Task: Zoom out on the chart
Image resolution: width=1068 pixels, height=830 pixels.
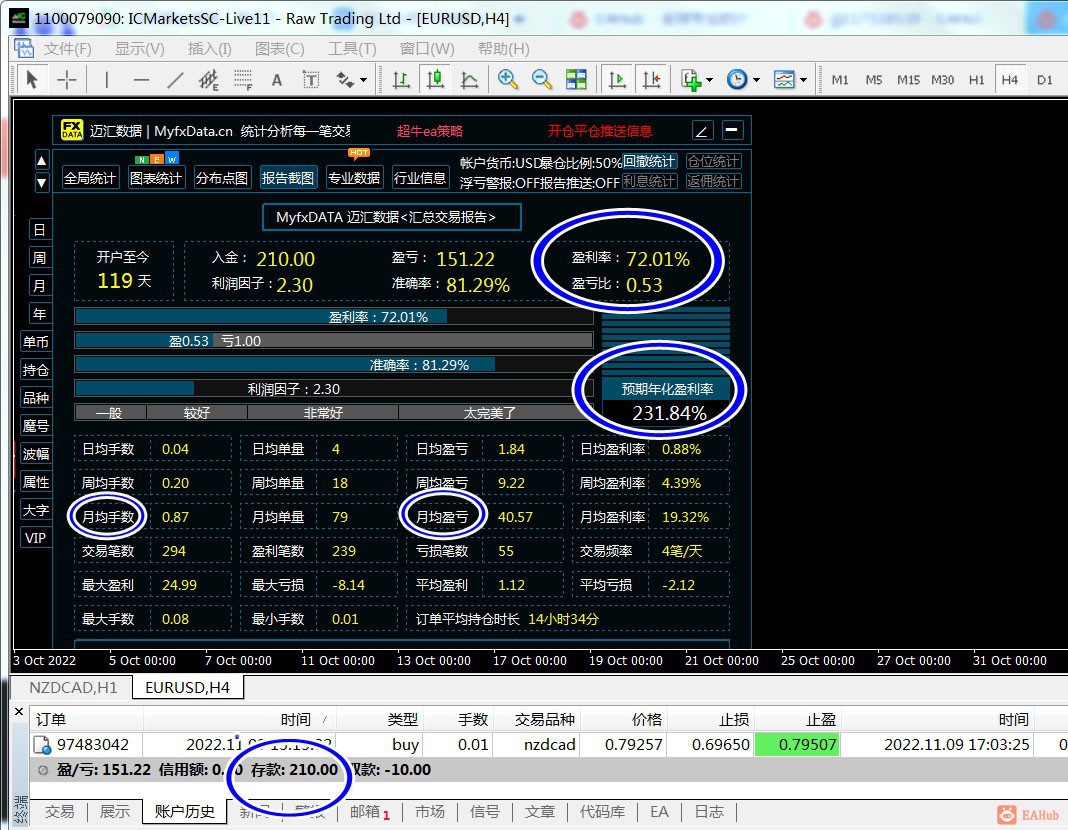Action: pyautogui.click(x=541, y=80)
